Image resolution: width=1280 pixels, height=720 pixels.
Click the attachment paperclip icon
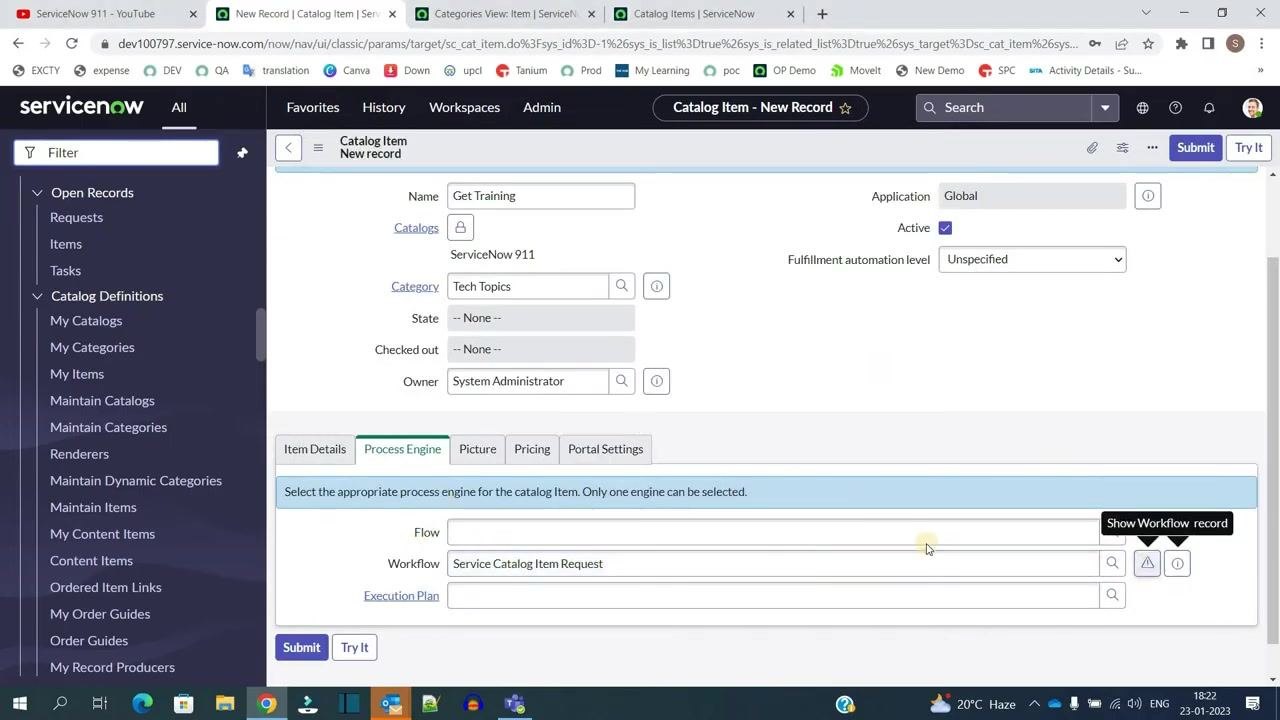1092,147
